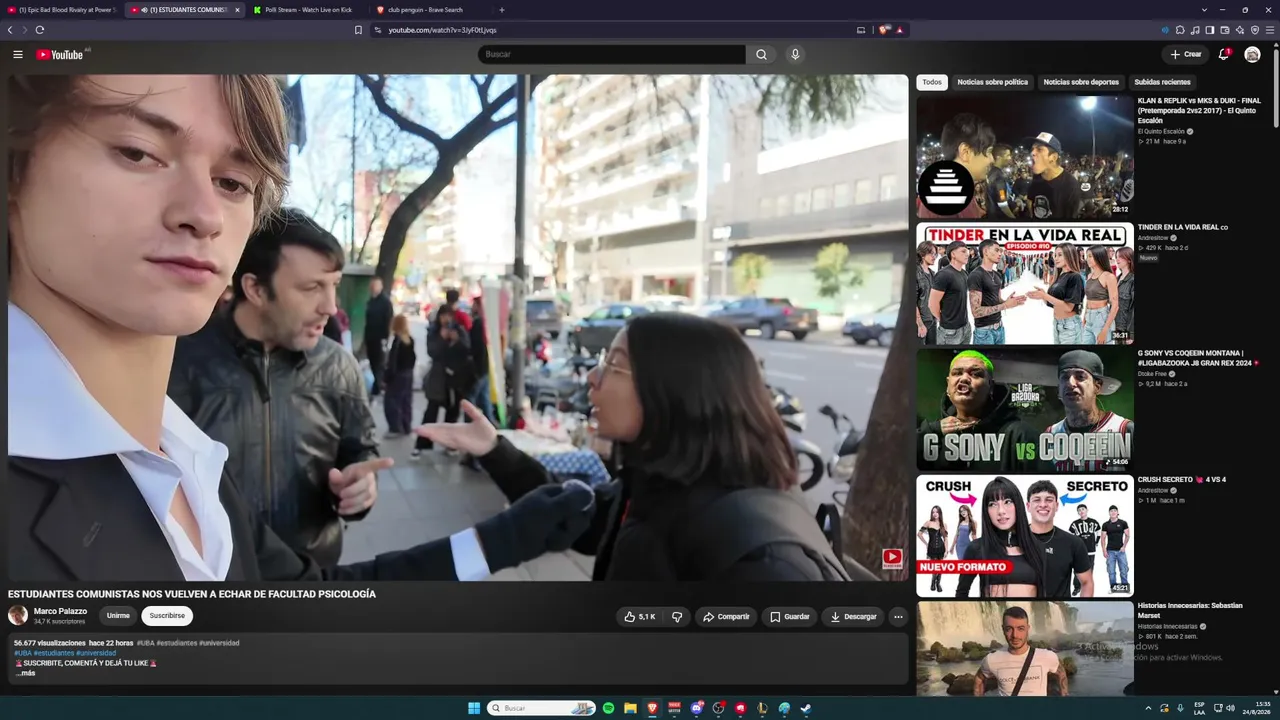Open the YouTube account avatar menu

pyautogui.click(x=1252, y=54)
